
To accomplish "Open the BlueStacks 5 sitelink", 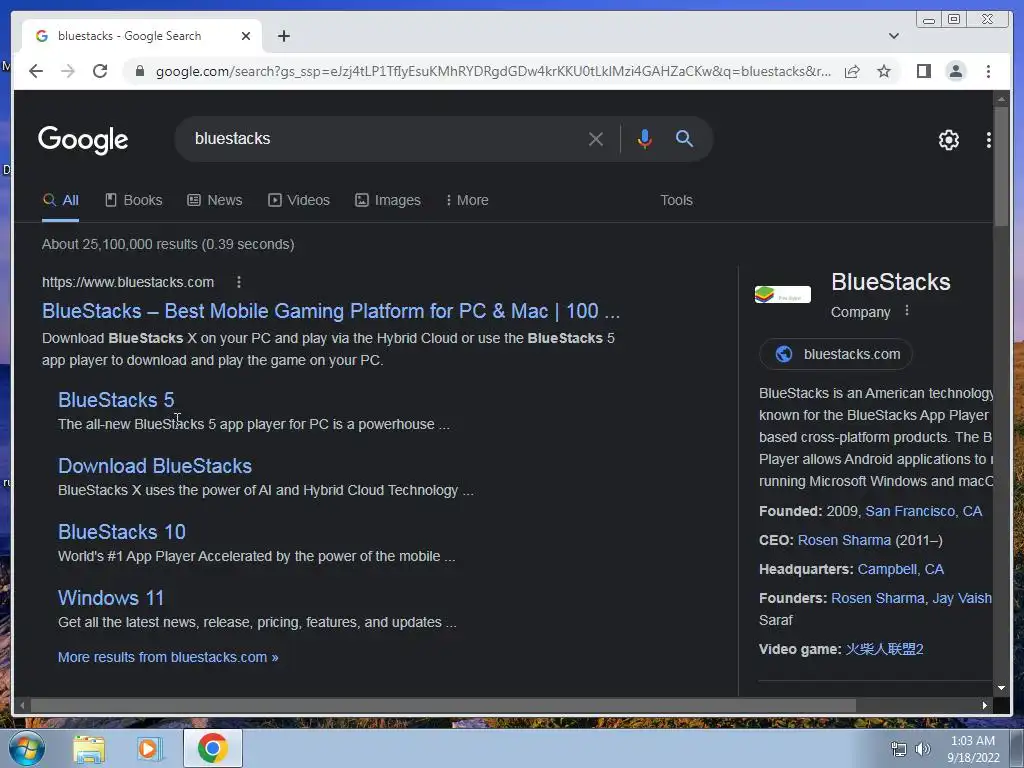I will [116, 400].
